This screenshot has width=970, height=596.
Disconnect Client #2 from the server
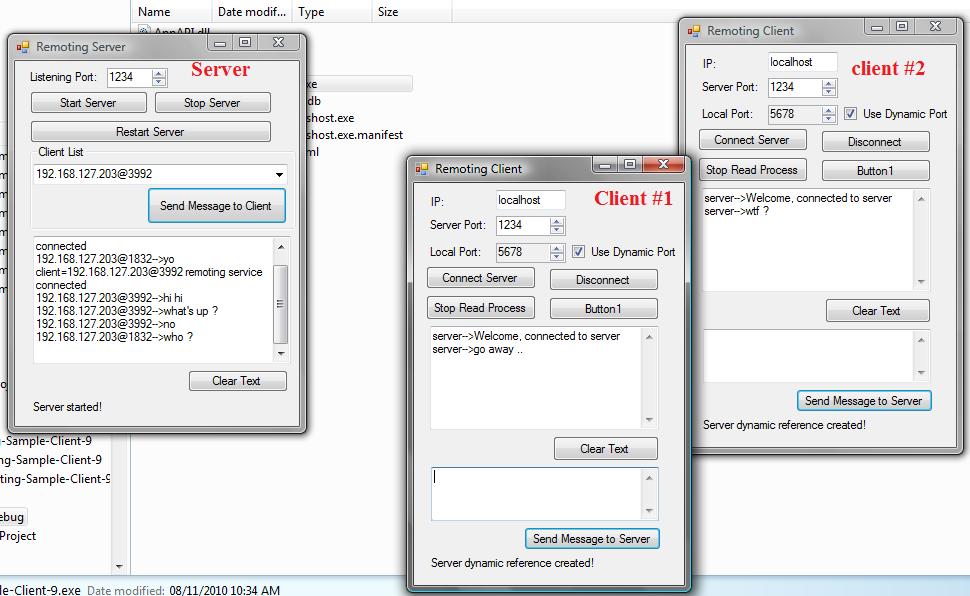pos(876,141)
